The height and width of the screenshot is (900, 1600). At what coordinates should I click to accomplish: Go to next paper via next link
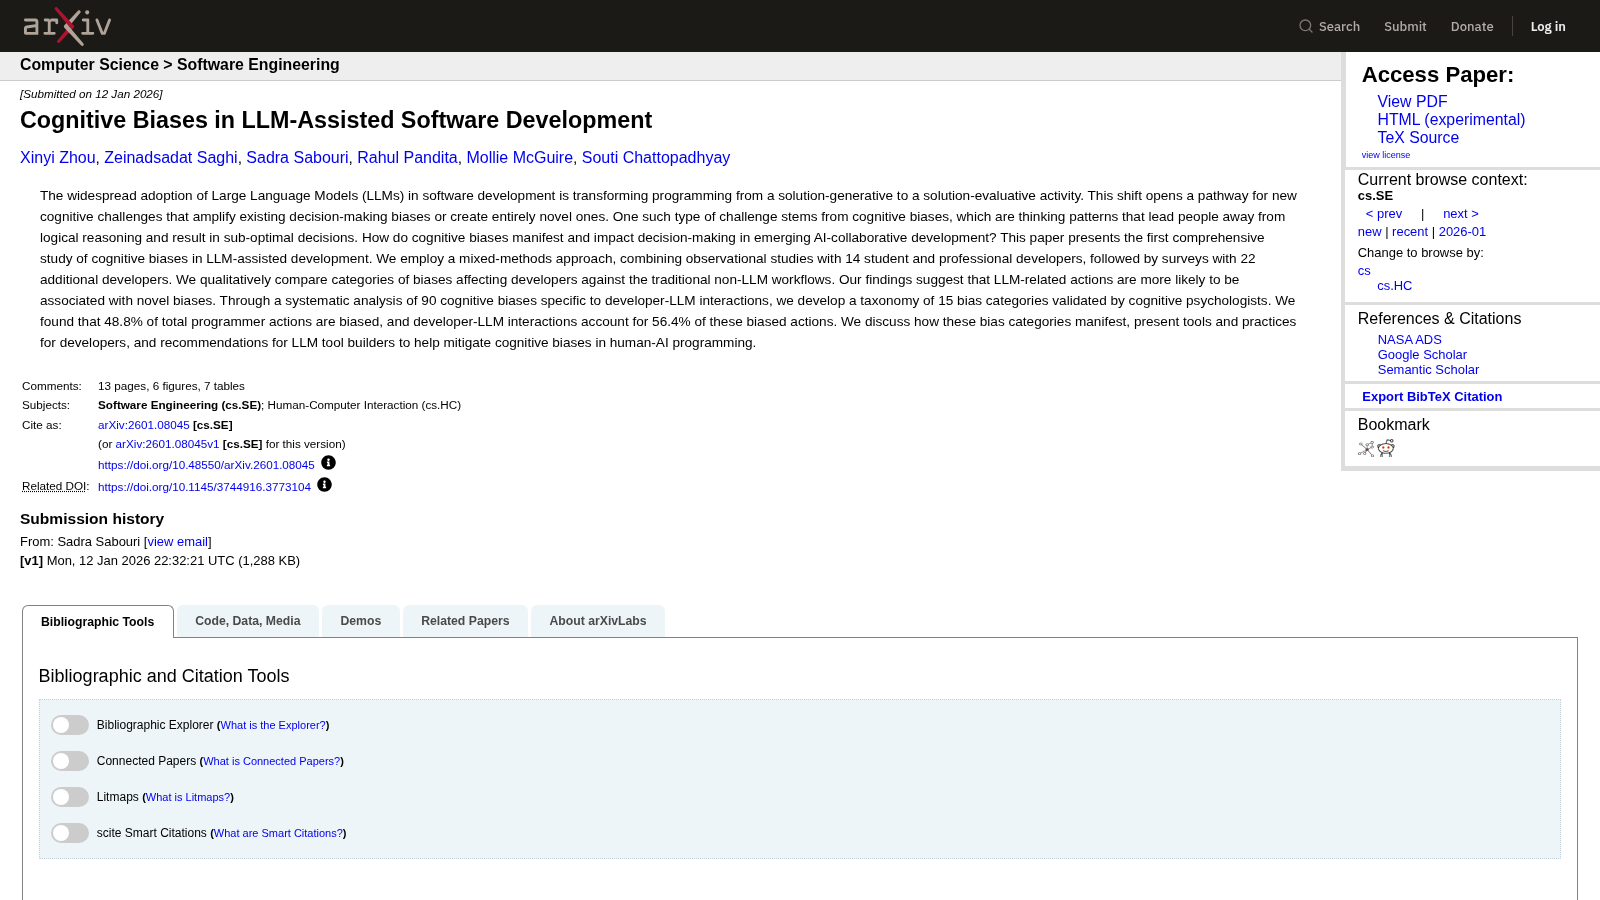pyautogui.click(x=1461, y=214)
